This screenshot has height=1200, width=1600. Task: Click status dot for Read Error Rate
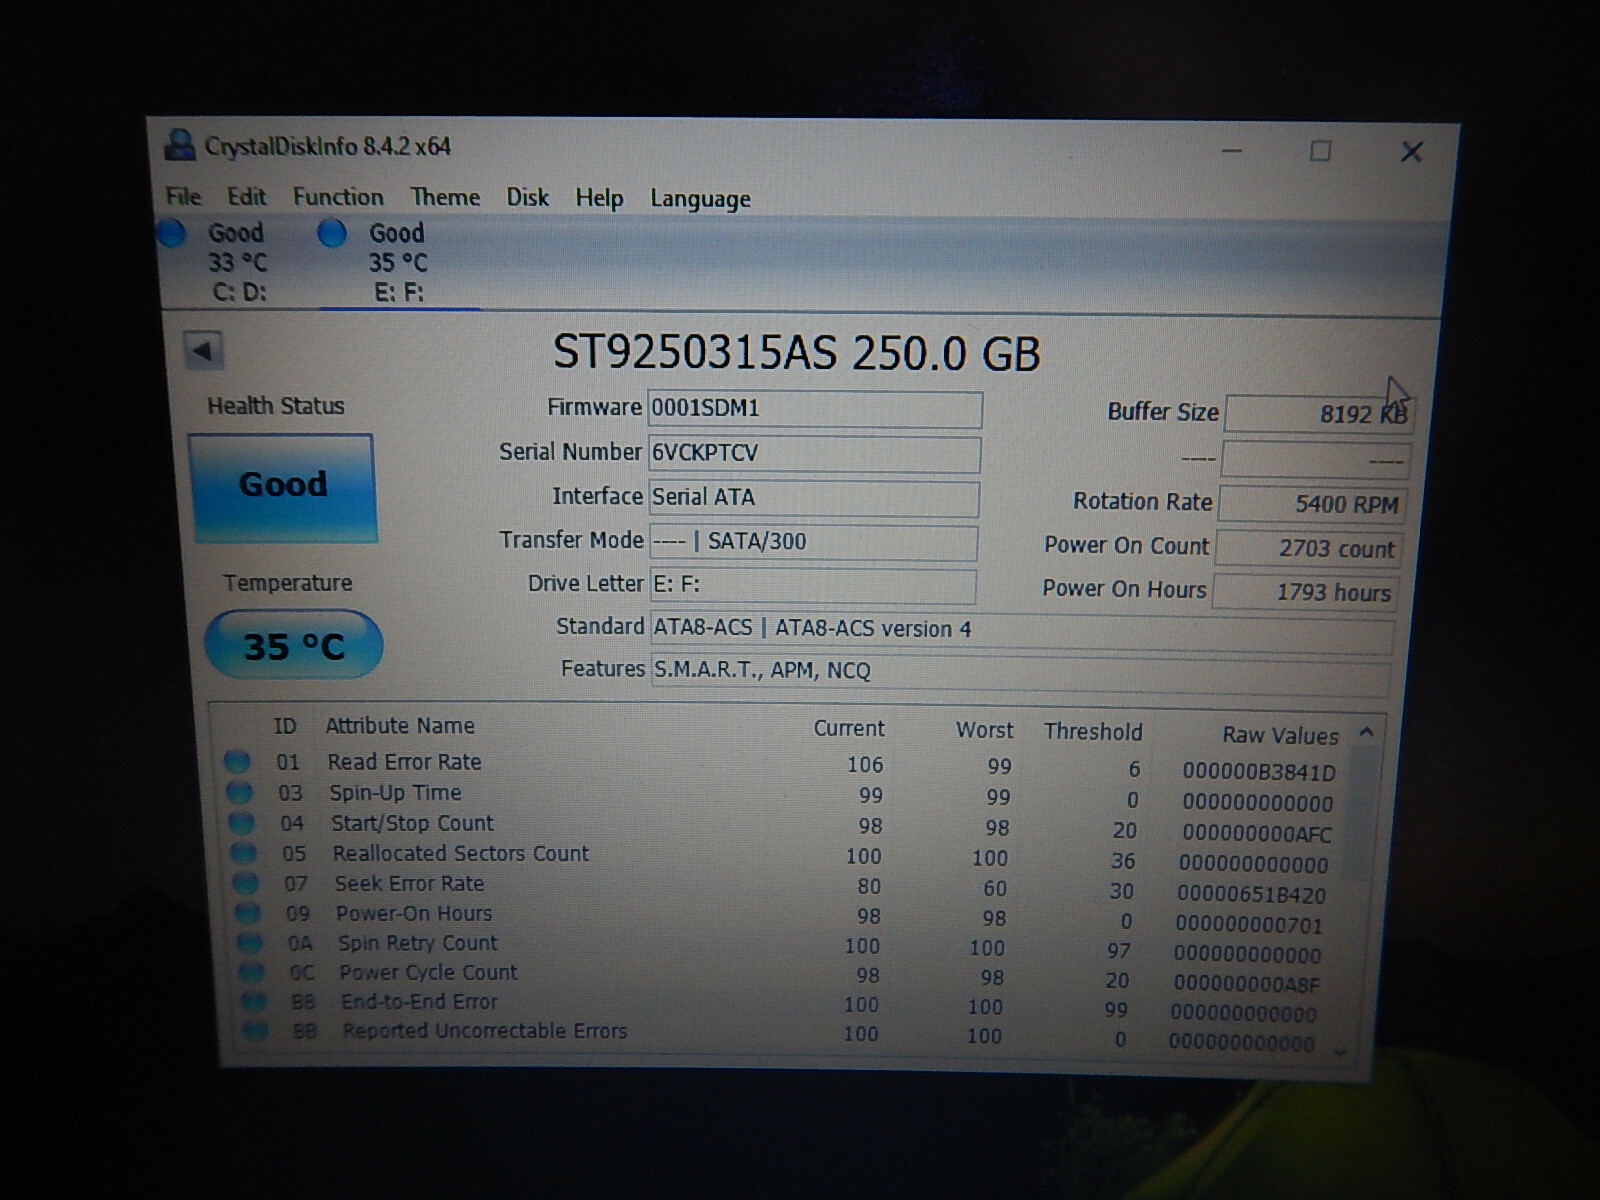point(237,762)
